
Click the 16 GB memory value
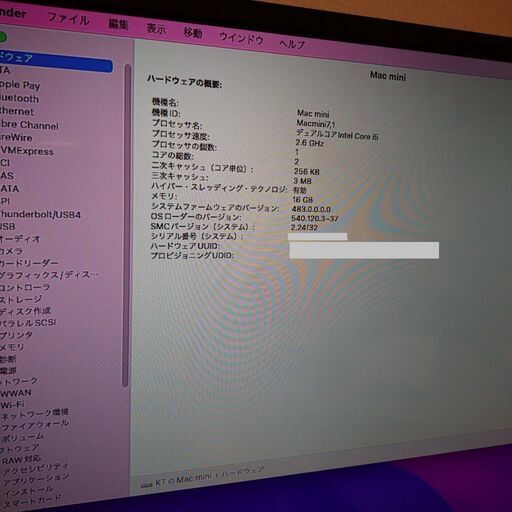coord(303,200)
